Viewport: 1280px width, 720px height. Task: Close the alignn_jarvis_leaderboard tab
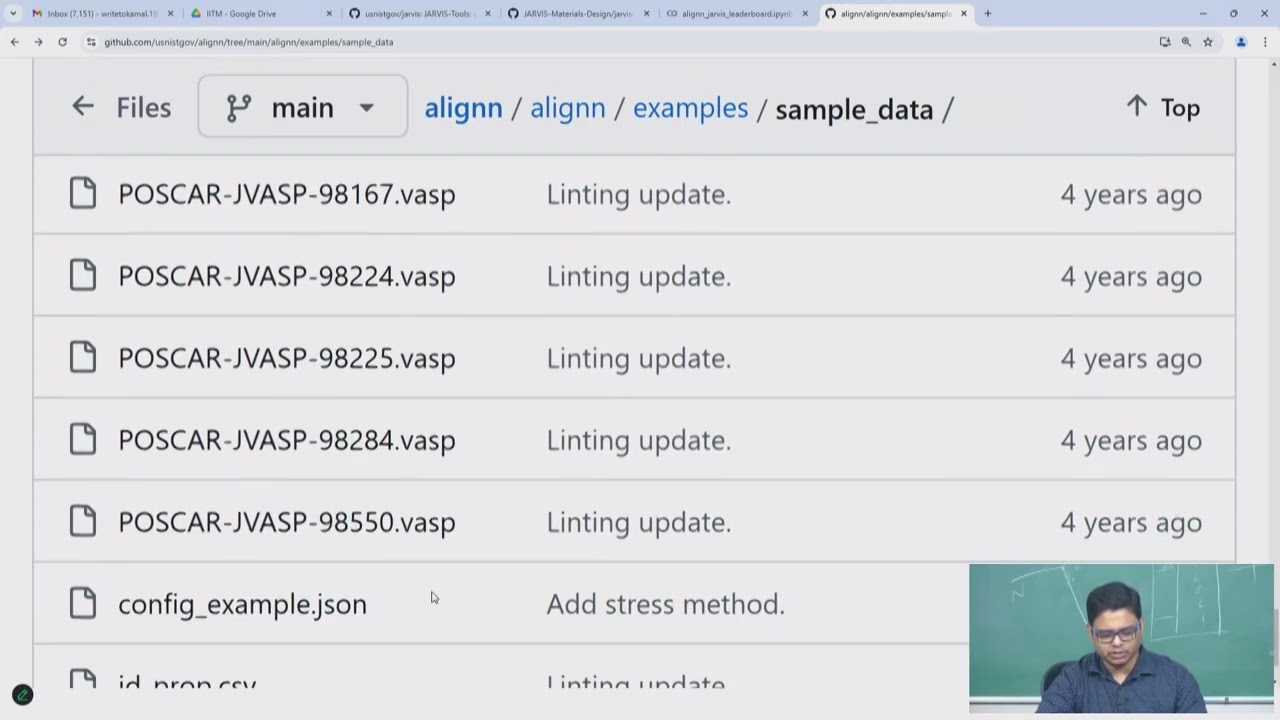pyautogui.click(x=805, y=14)
